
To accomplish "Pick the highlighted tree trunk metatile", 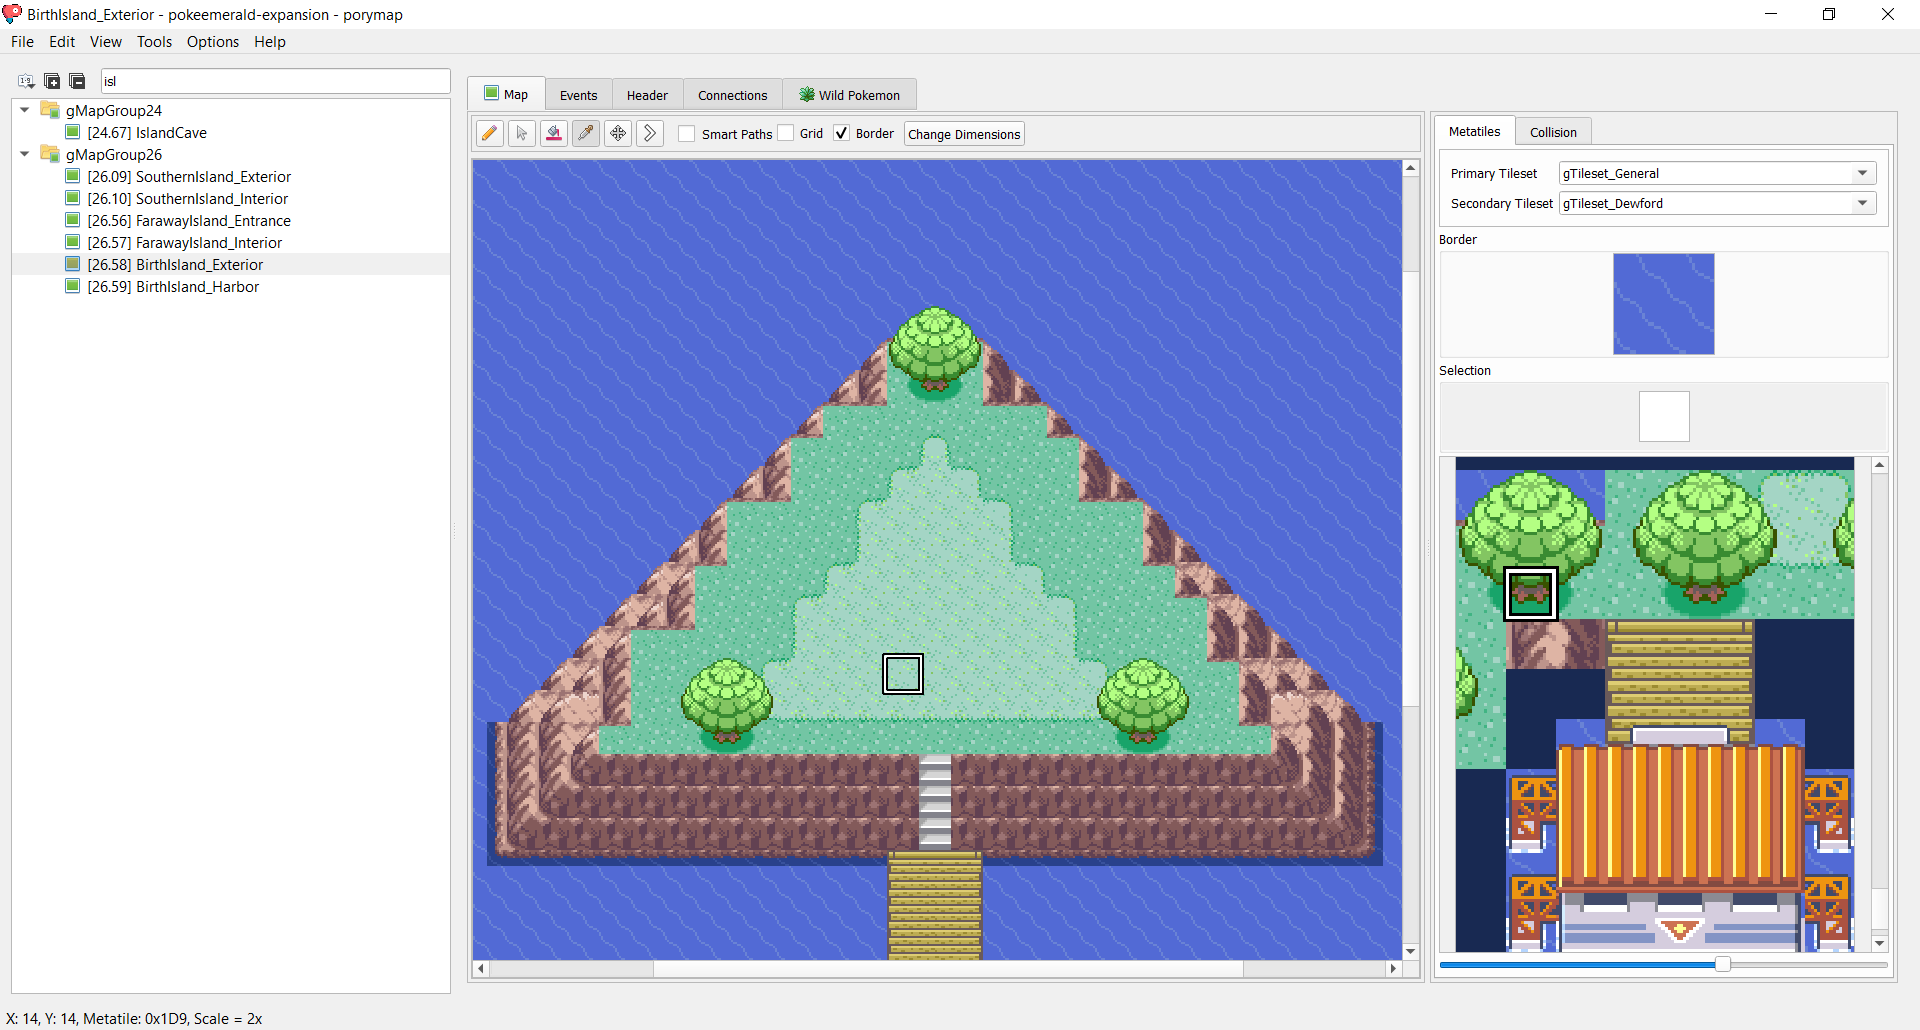I will 1530,594.
